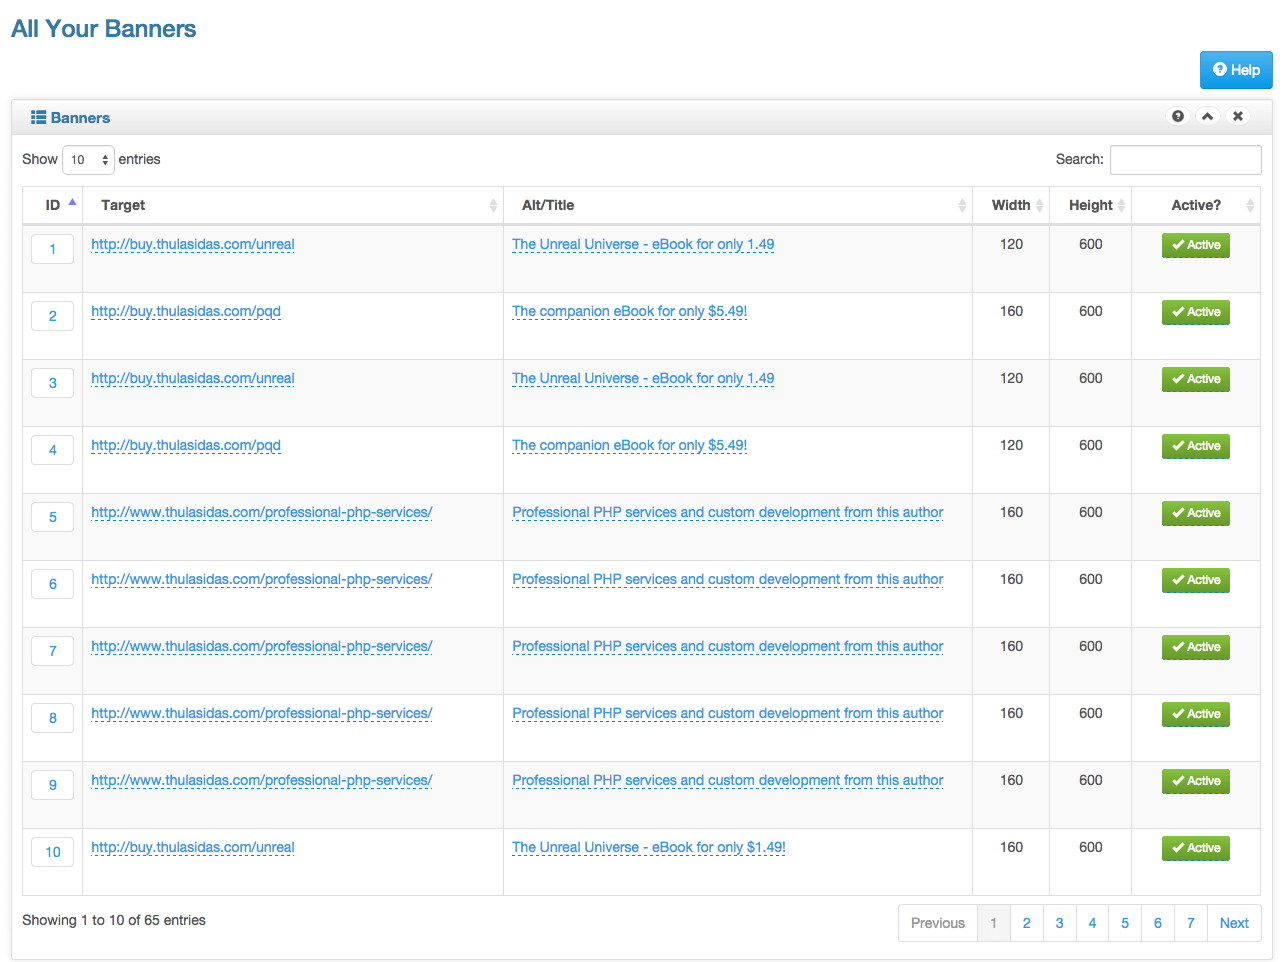The width and height of the screenshot is (1284, 962).
Task: Edit Alt/Title of banner 2
Action: [x=630, y=311]
